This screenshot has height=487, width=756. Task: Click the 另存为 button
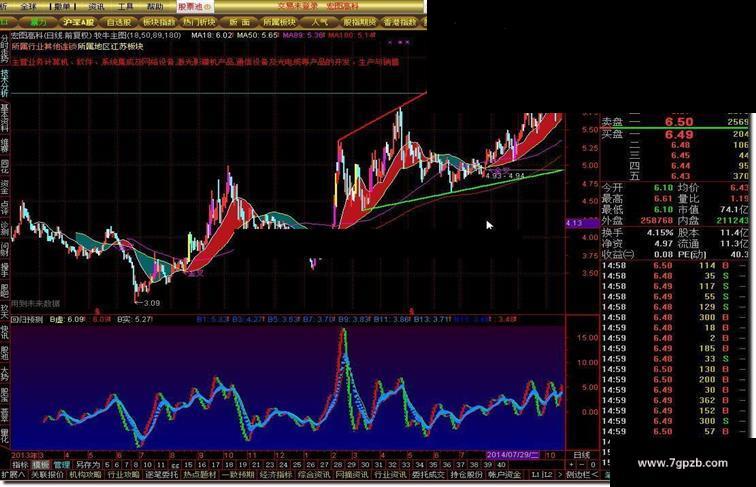(x=88, y=465)
